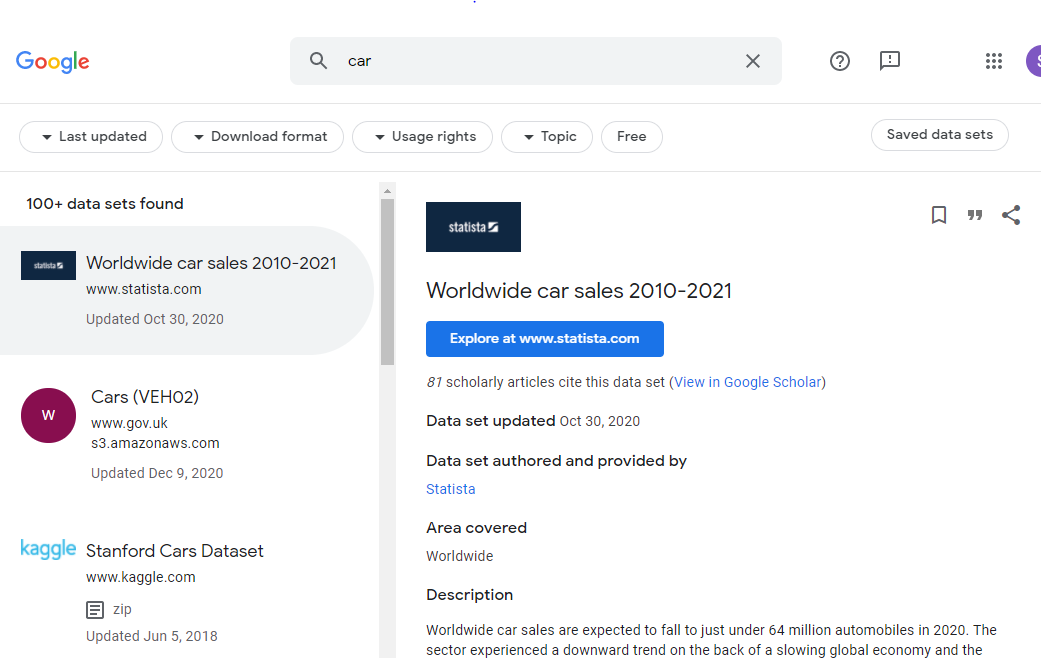
Task: Click the statista thumbnail in results list
Action: [x=48, y=266]
